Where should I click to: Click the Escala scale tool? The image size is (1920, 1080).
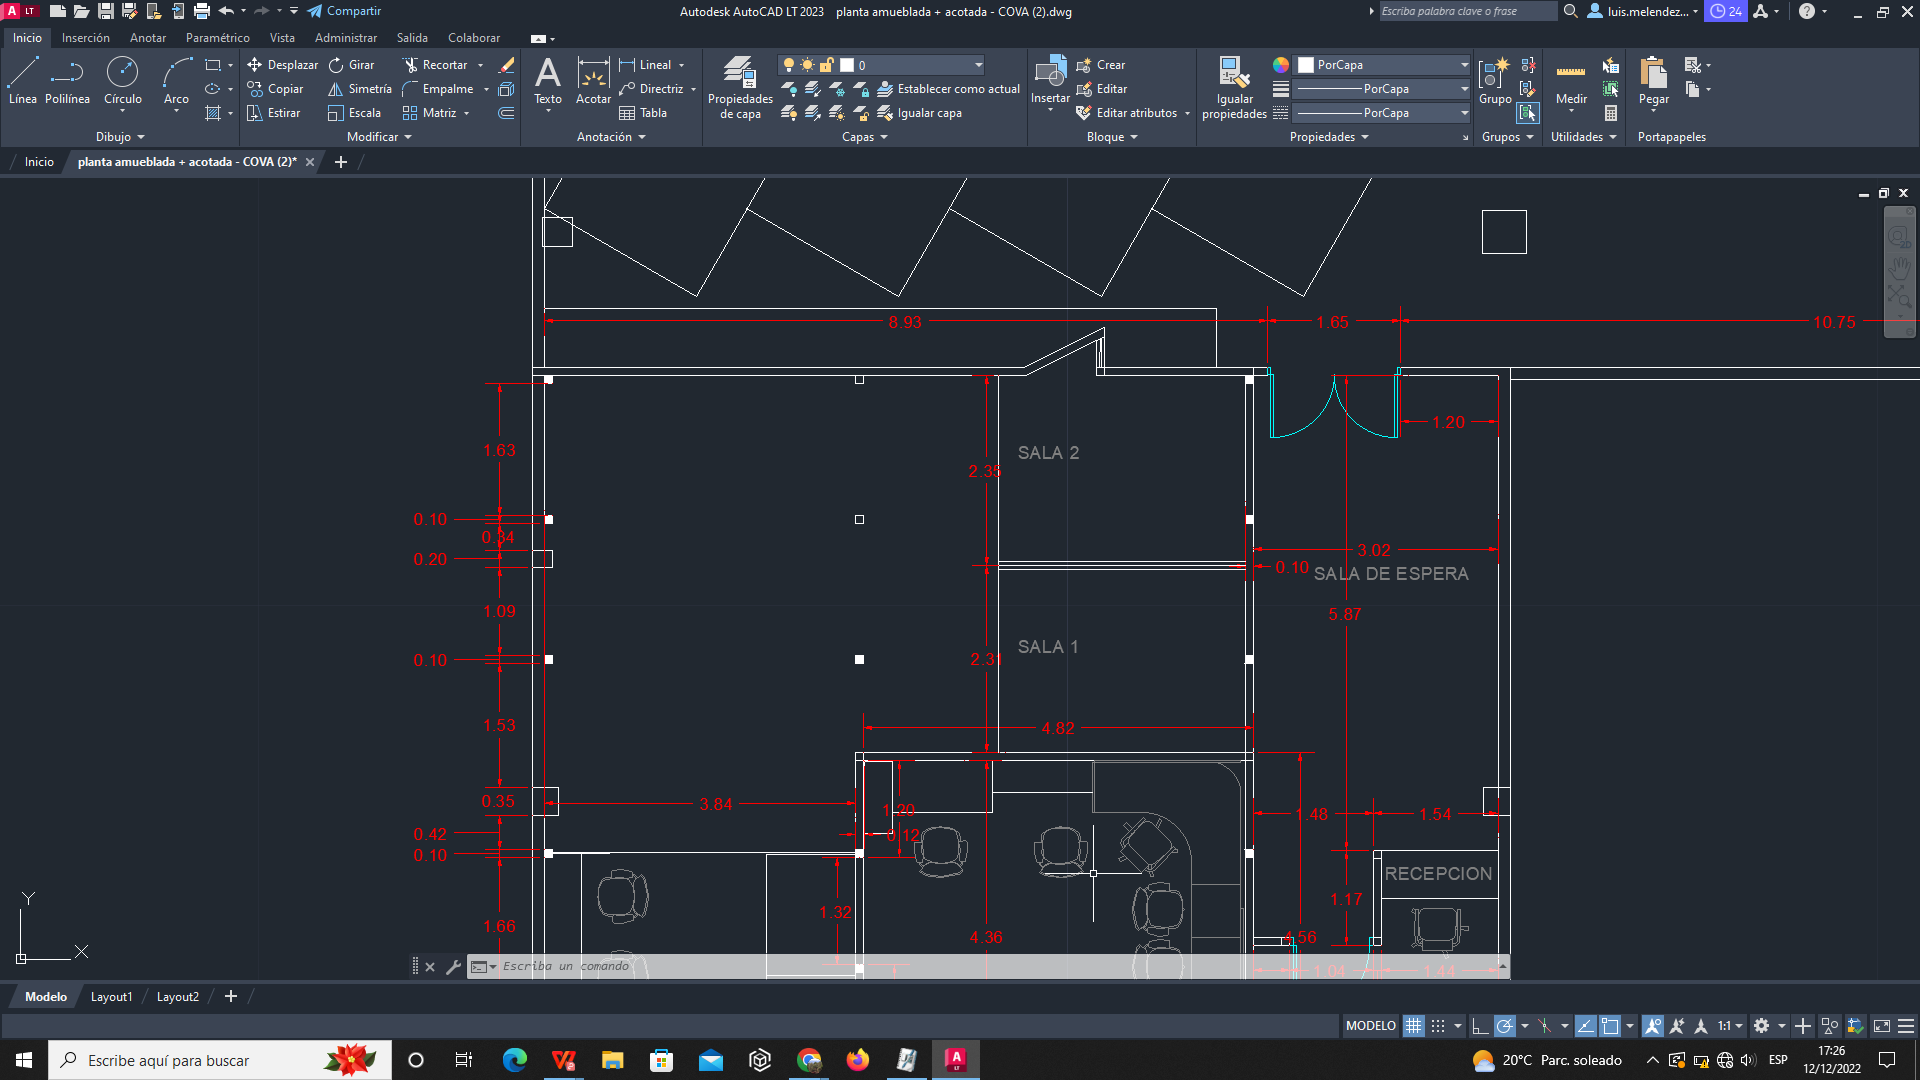354,113
